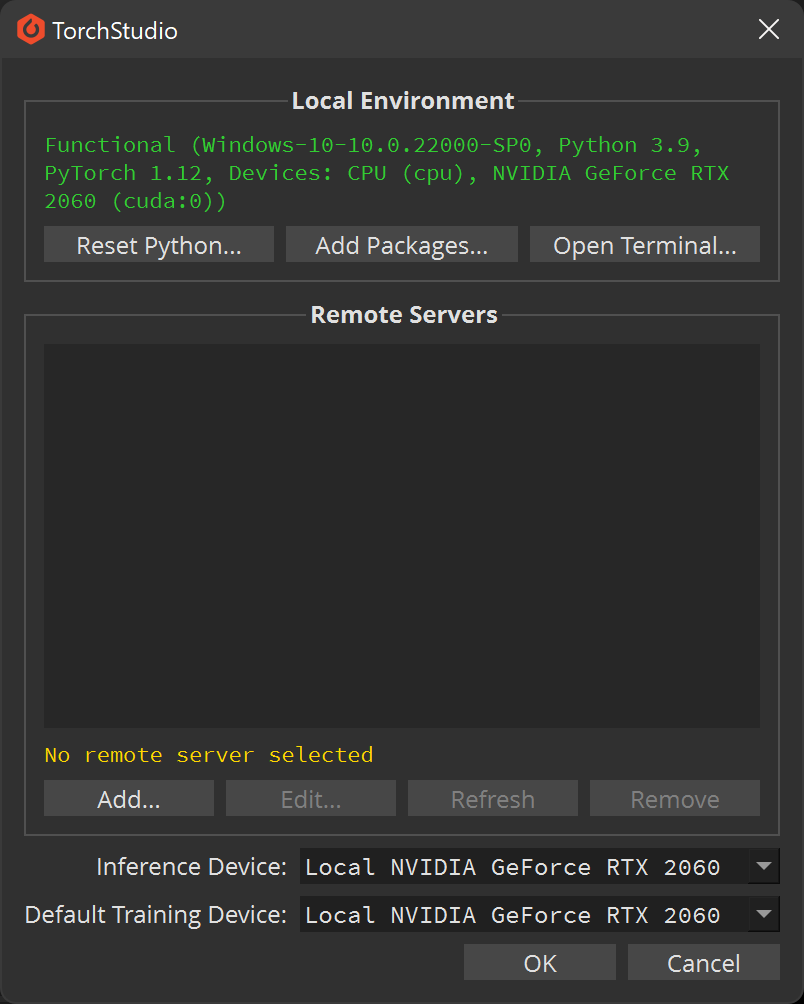
Task: Open the Default Training Device dropdown arrow
Action: pyautogui.click(x=764, y=914)
